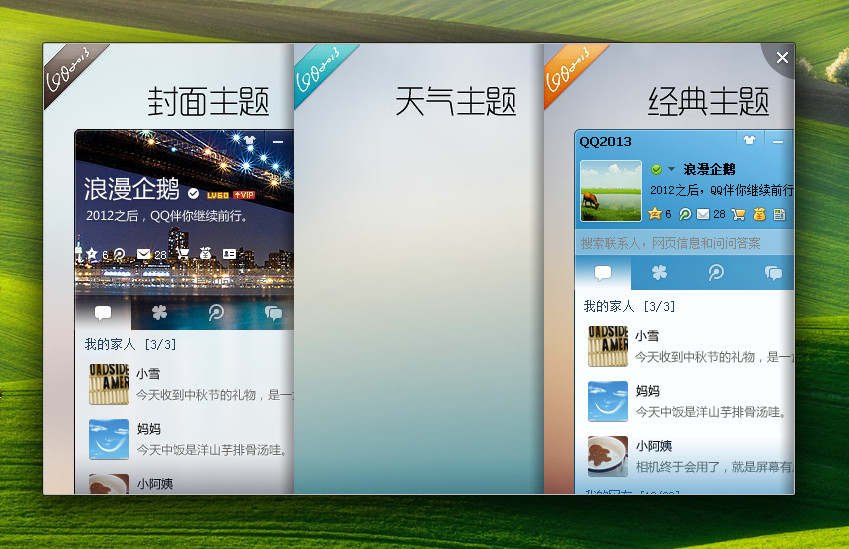Minimize the classic QQ2013 preview window
849x549 pixels.
point(778,141)
